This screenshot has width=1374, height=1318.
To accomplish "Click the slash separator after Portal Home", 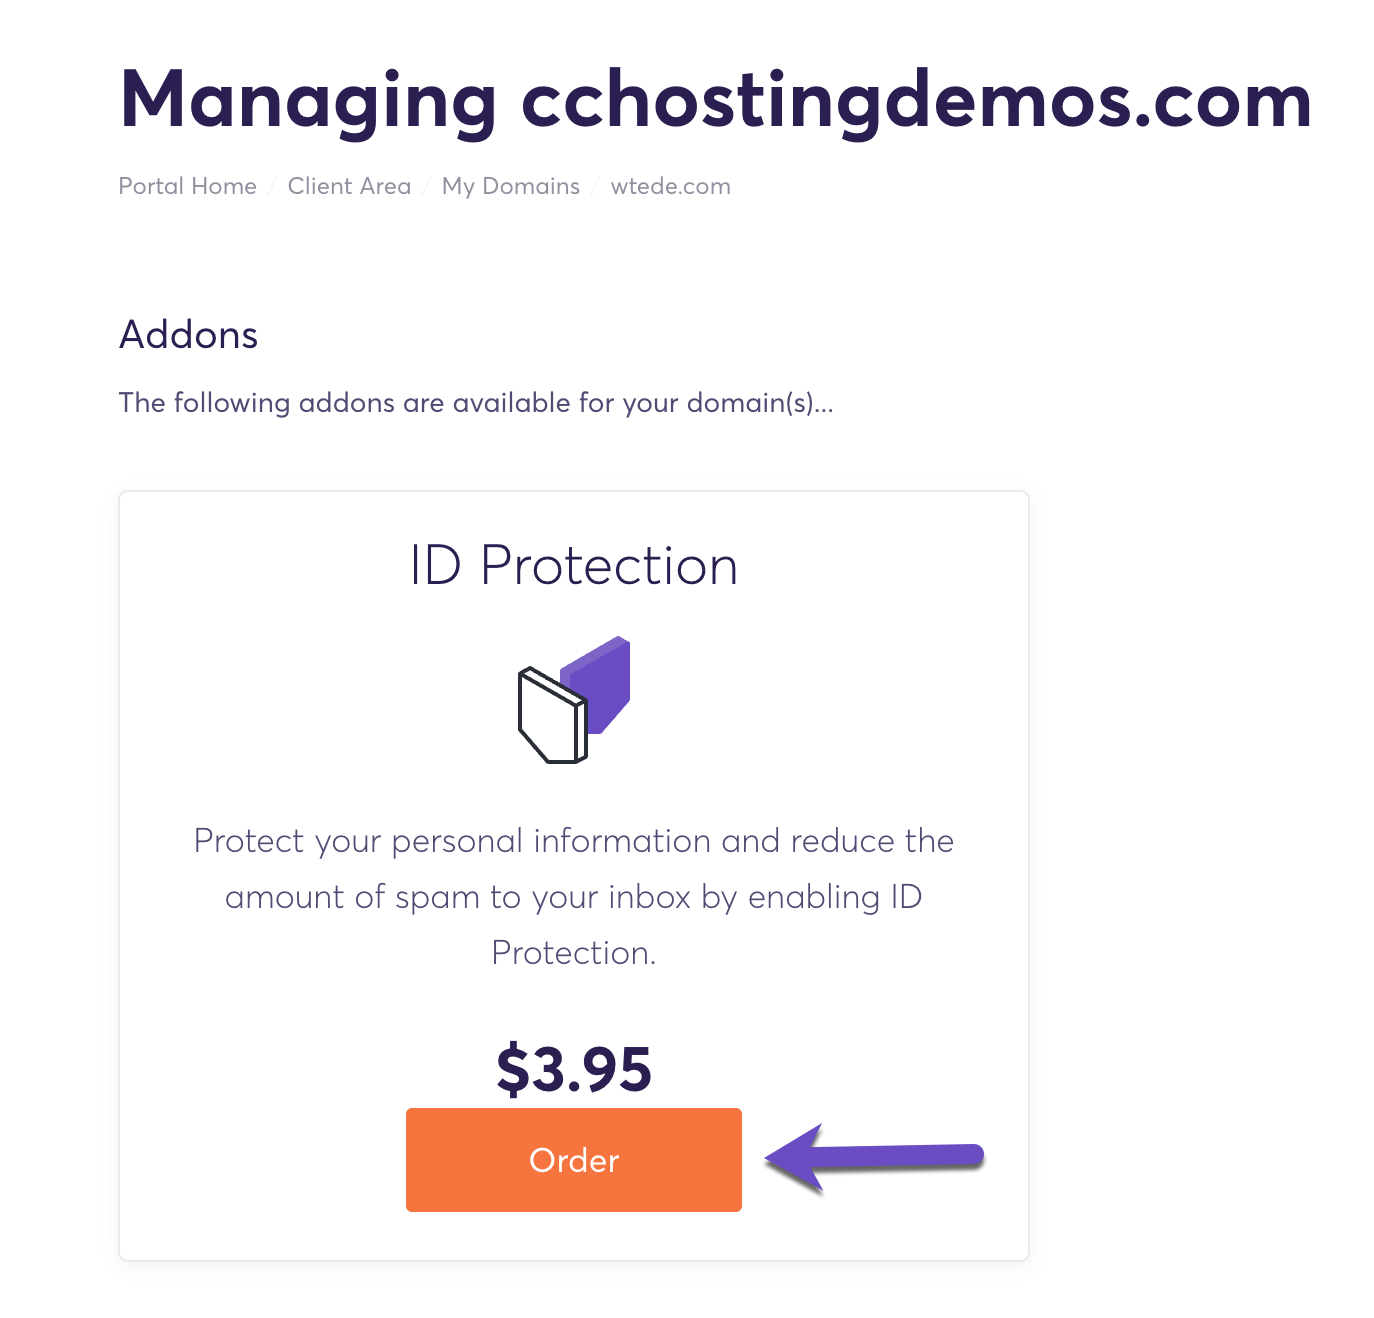I will (x=272, y=187).
